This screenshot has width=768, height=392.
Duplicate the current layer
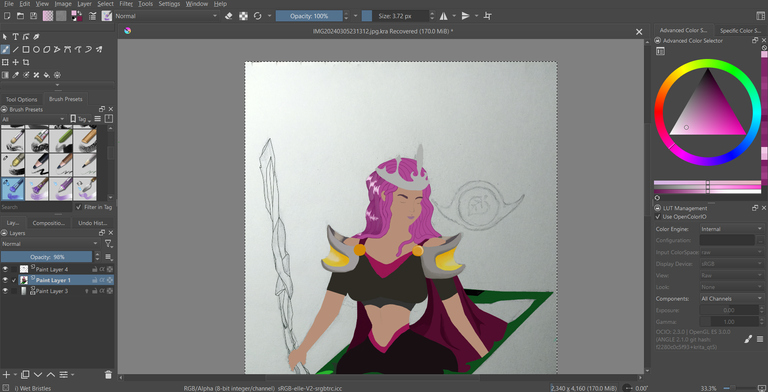[x=25, y=375]
